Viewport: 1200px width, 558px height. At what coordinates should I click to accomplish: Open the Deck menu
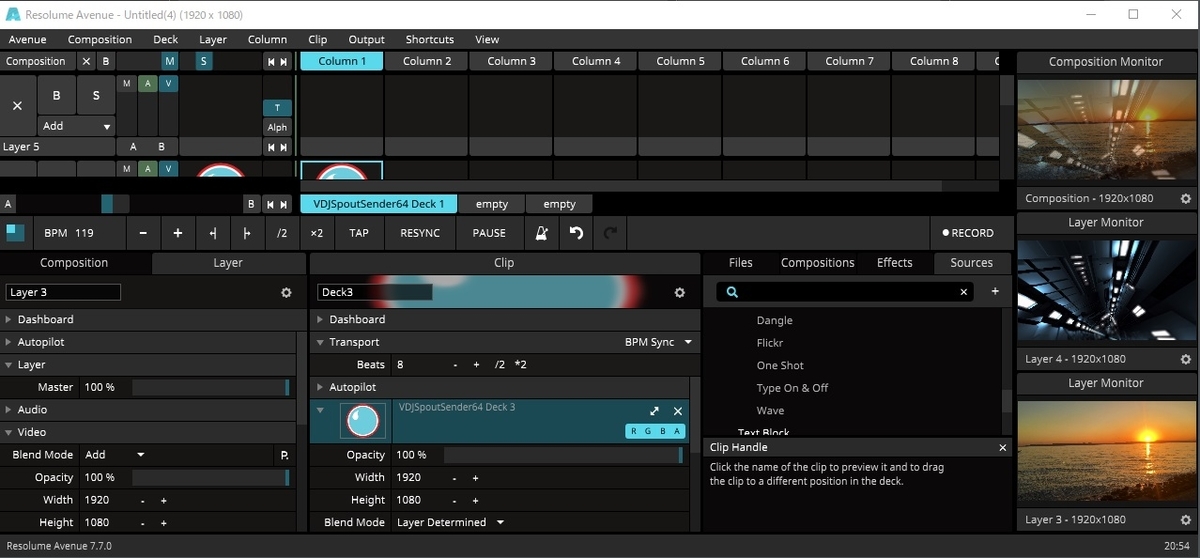[x=166, y=40]
